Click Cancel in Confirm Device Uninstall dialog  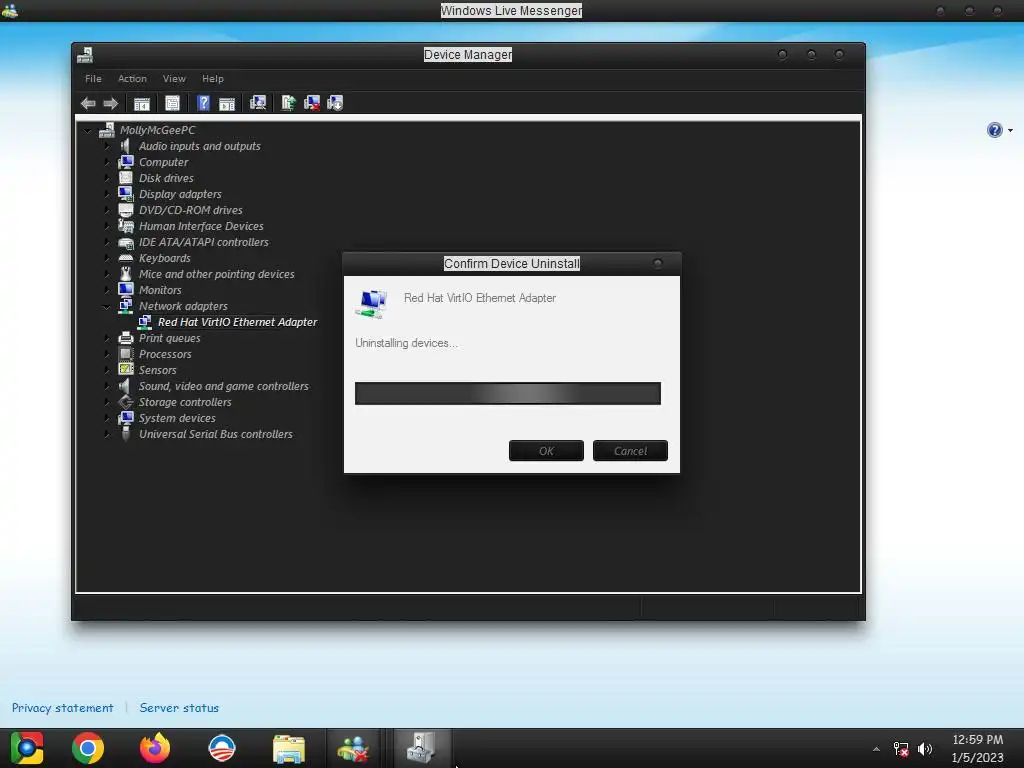coord(630,451)
